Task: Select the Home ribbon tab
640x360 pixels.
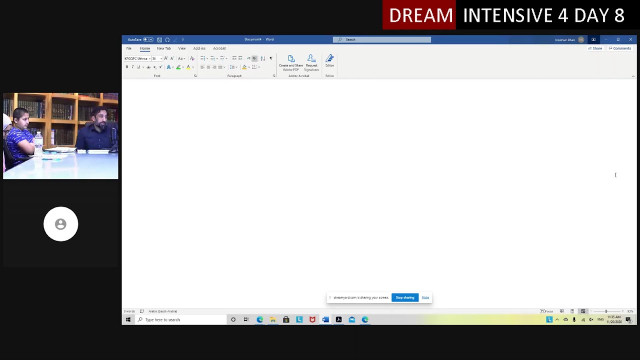Action: point(145,49)
